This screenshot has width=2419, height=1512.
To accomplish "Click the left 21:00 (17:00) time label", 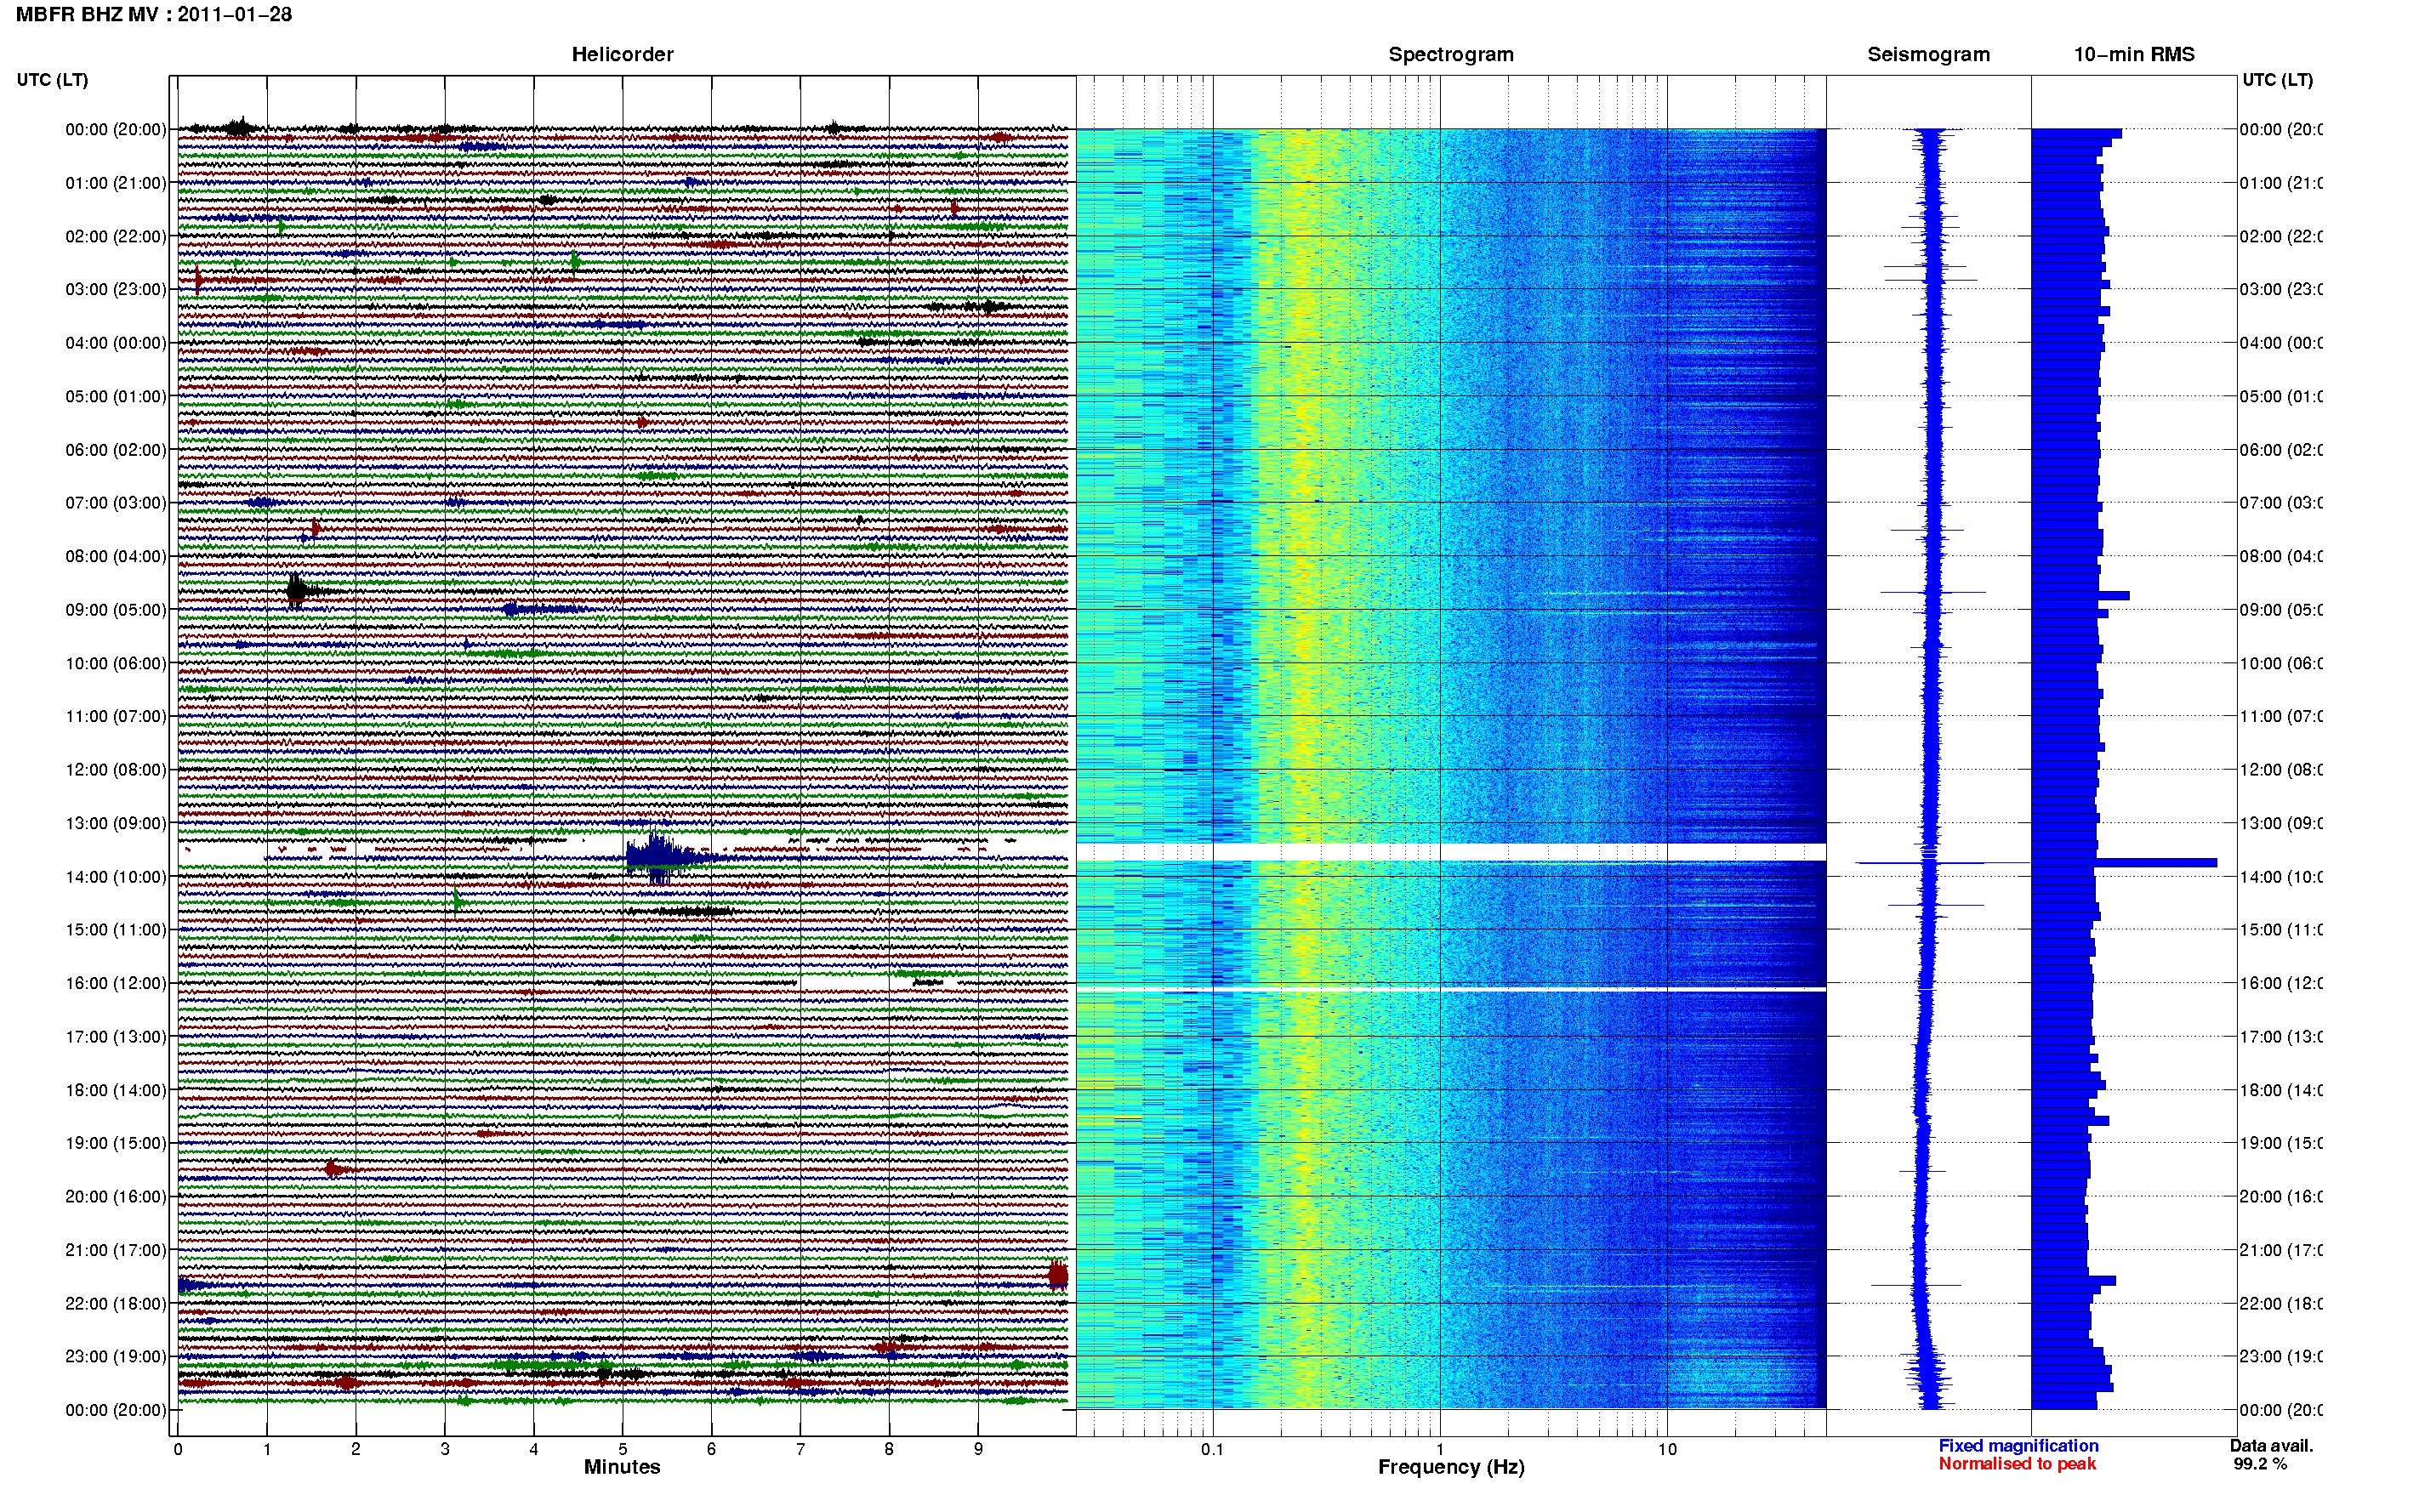I will click(x=116, y=1250).
